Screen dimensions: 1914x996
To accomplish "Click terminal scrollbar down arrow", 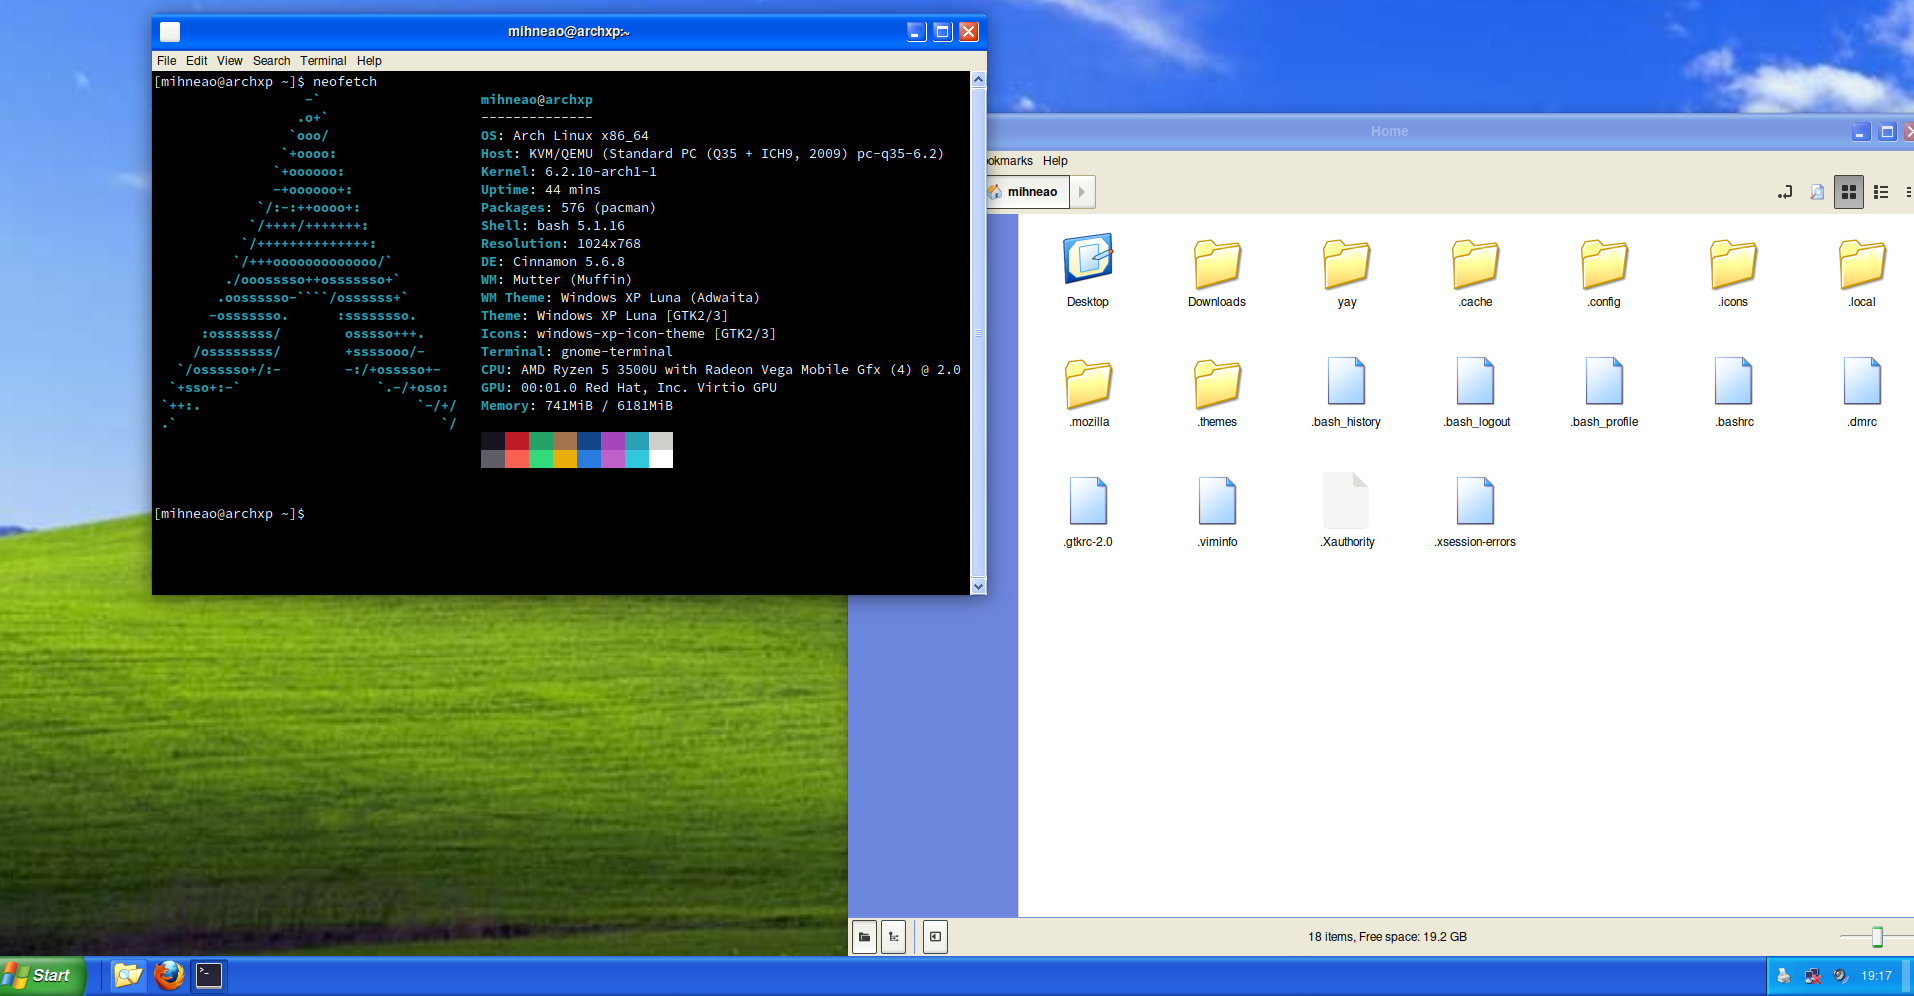I will pos(979,586).
